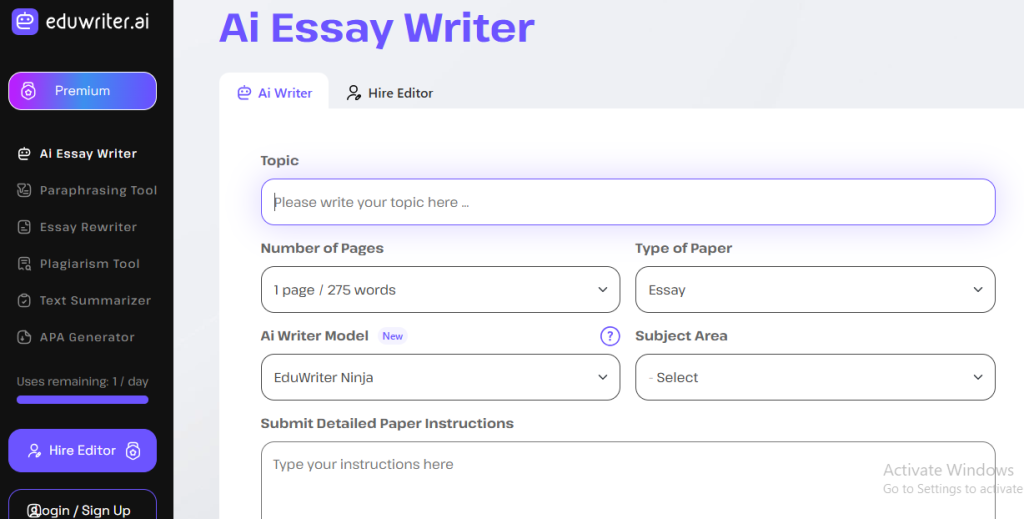Click the Text Summarizer sidebar icon
The image size is (1024, 519).
pos(24,300)
